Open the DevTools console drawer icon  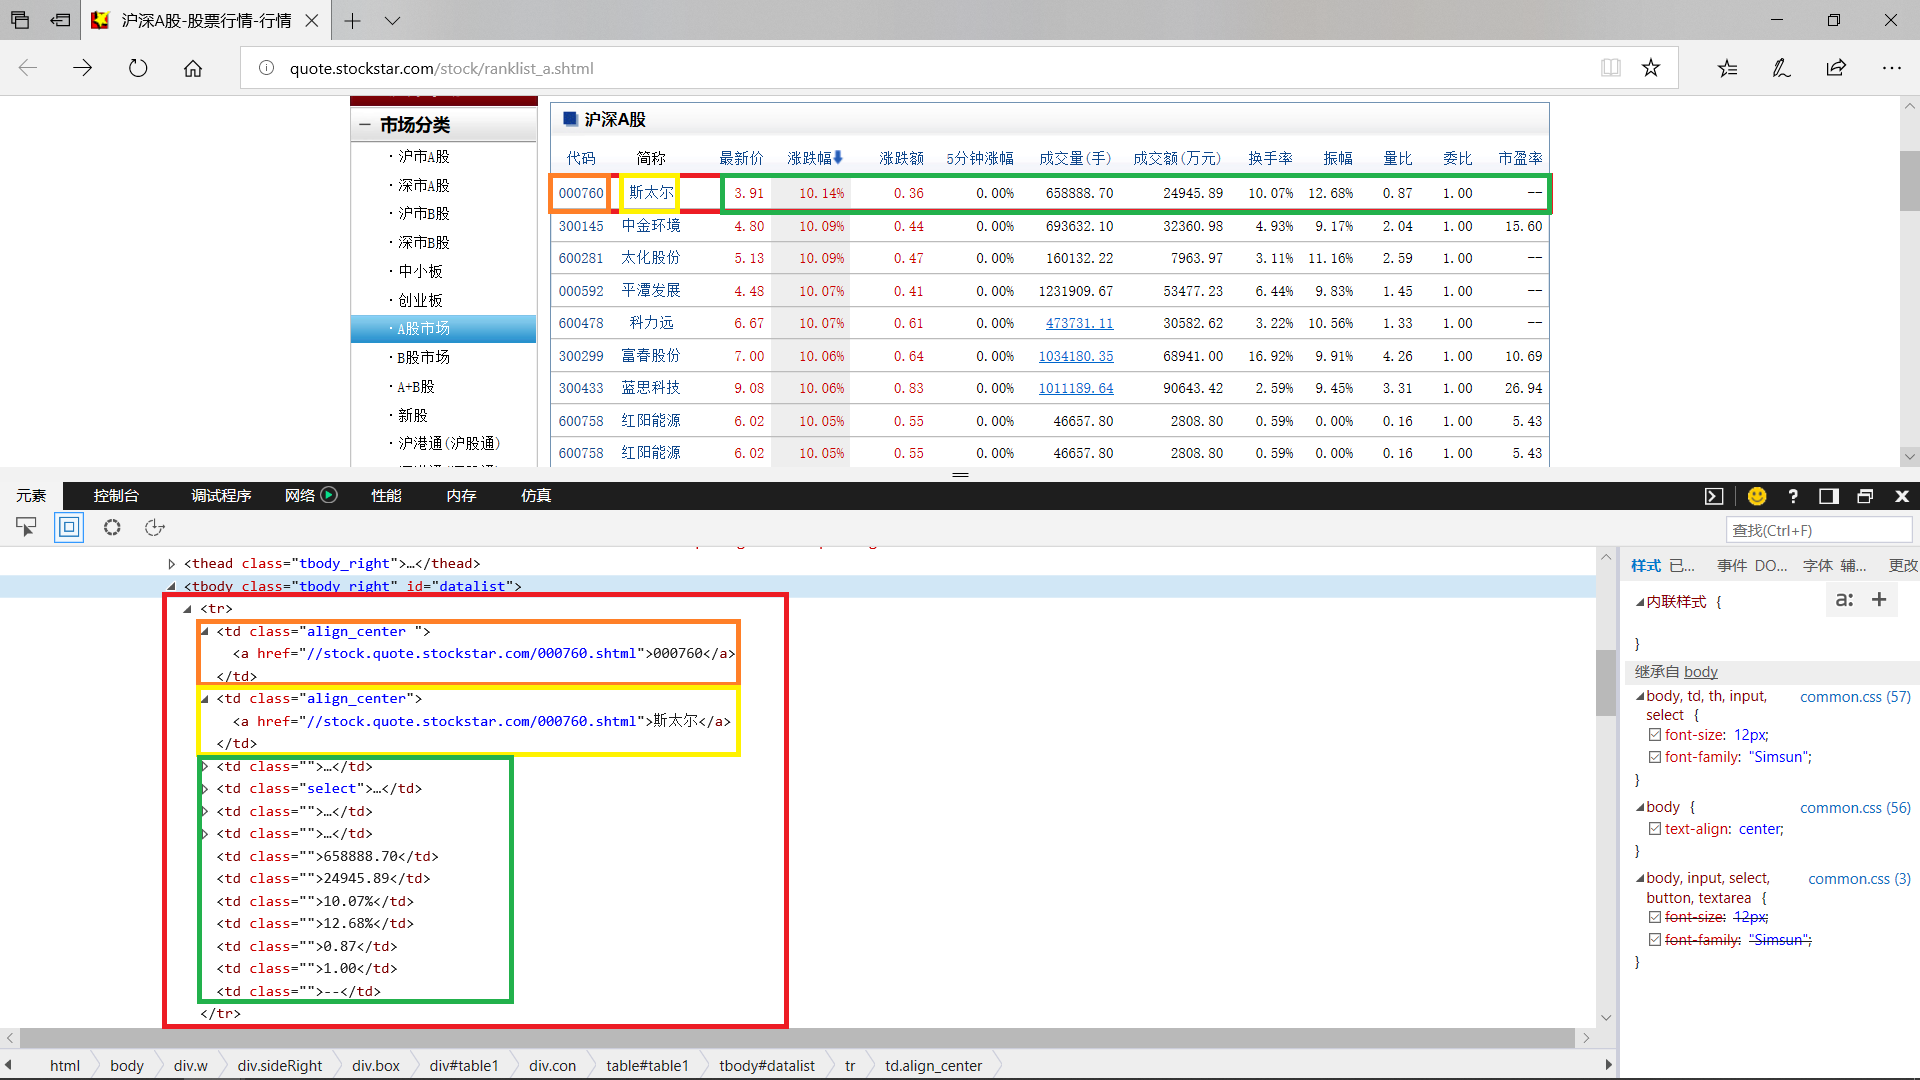click(1714, 496)
